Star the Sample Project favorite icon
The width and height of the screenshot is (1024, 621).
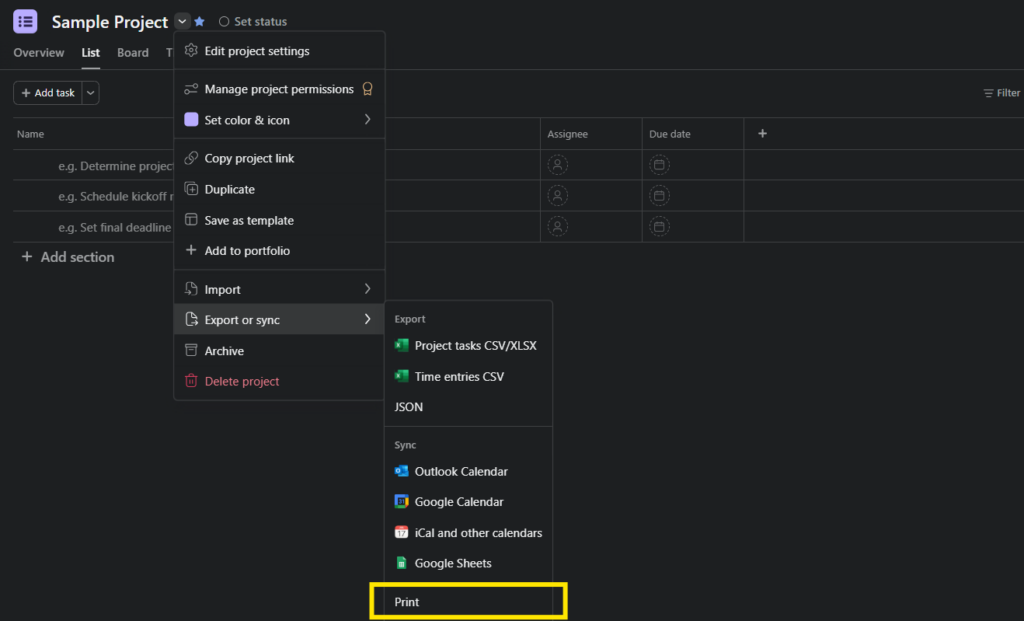200,22
